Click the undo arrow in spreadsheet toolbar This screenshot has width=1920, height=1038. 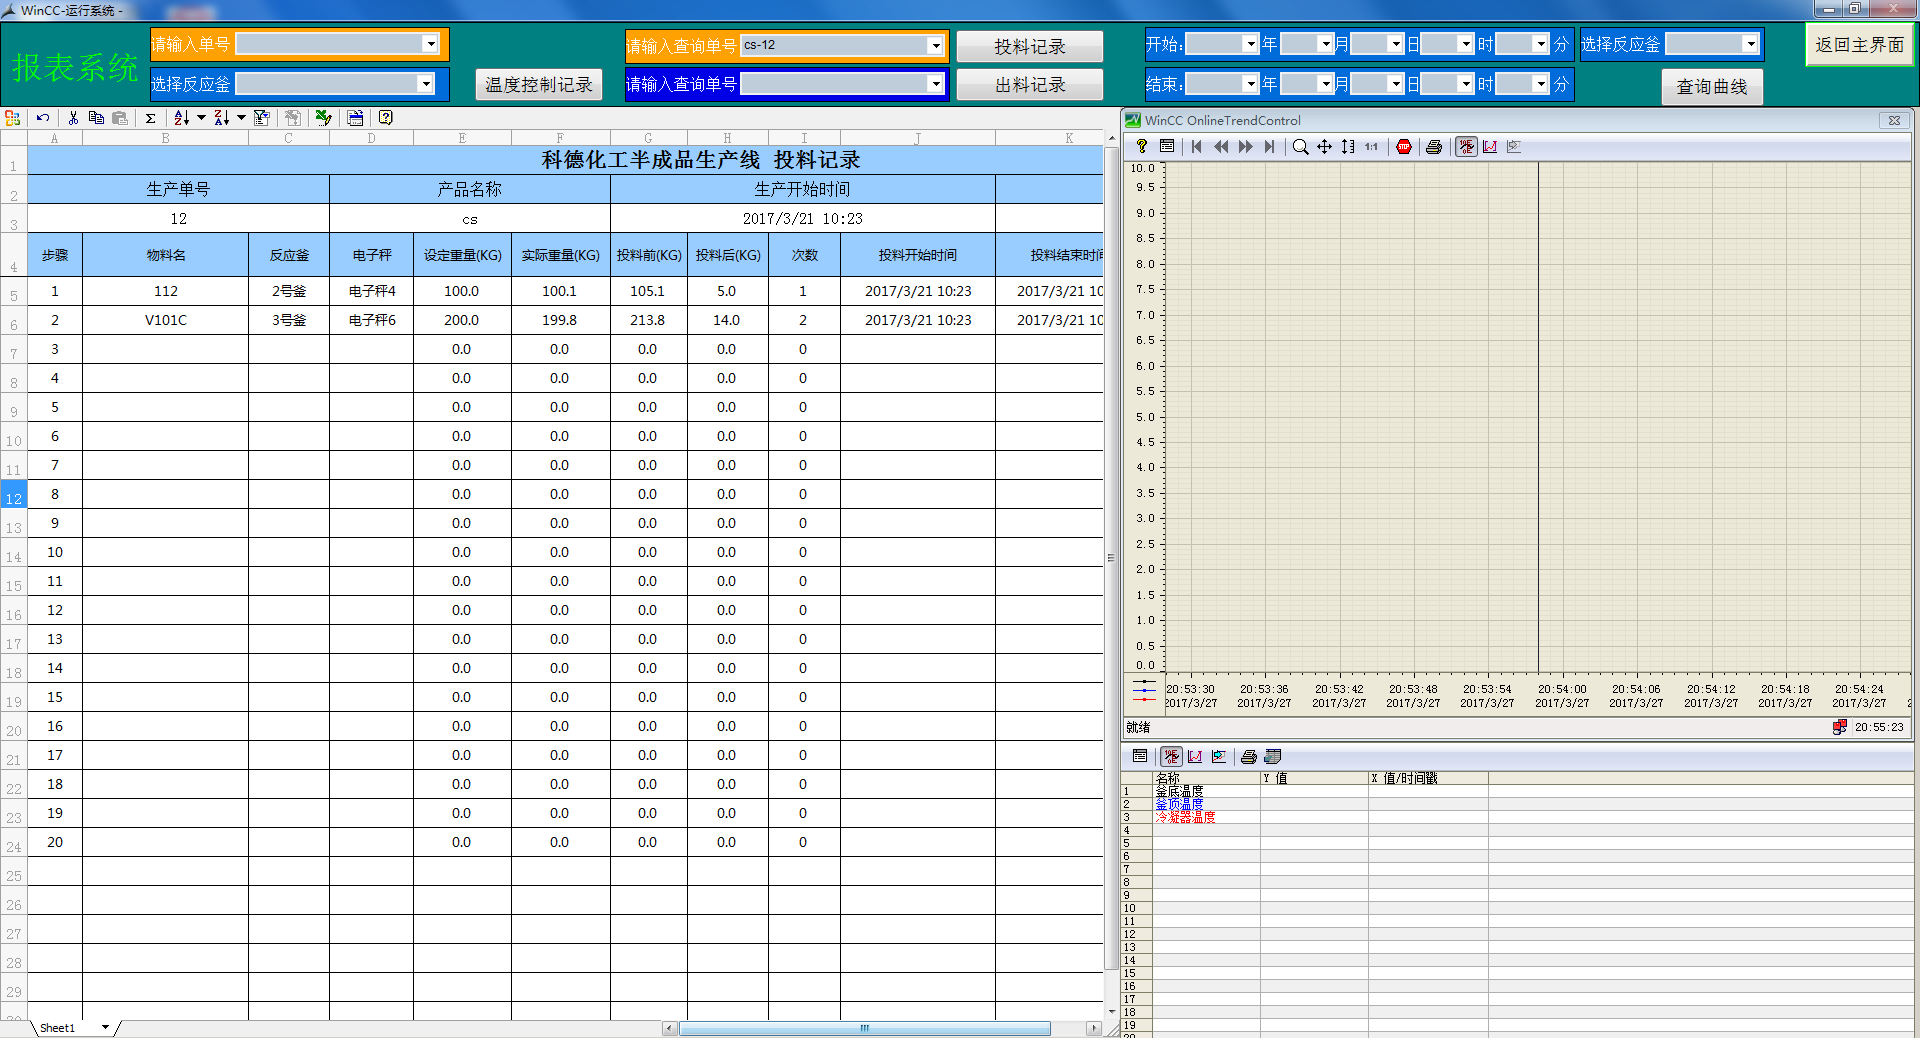click(x=43, y=118)
